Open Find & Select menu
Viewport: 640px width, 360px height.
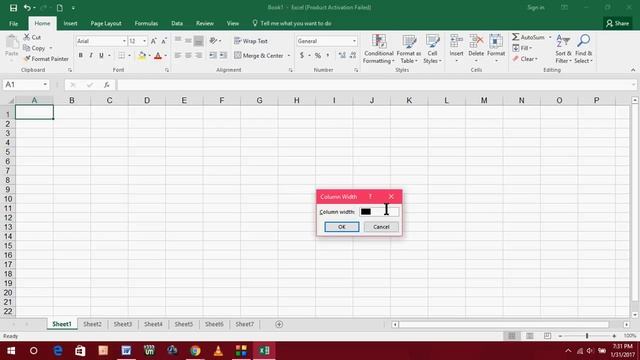point(583,49)
